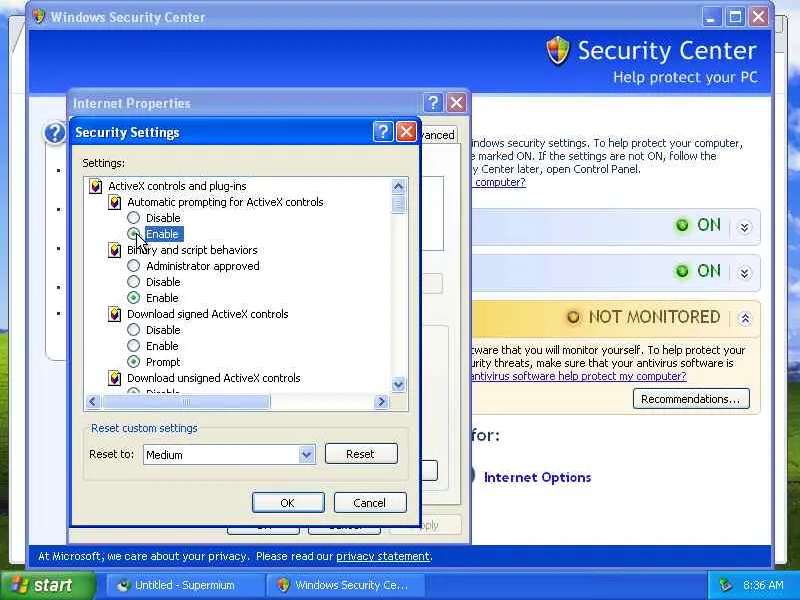Select Enable for Binary and script behaviors
Screen dimensions: 800x600
pos(134,298)
